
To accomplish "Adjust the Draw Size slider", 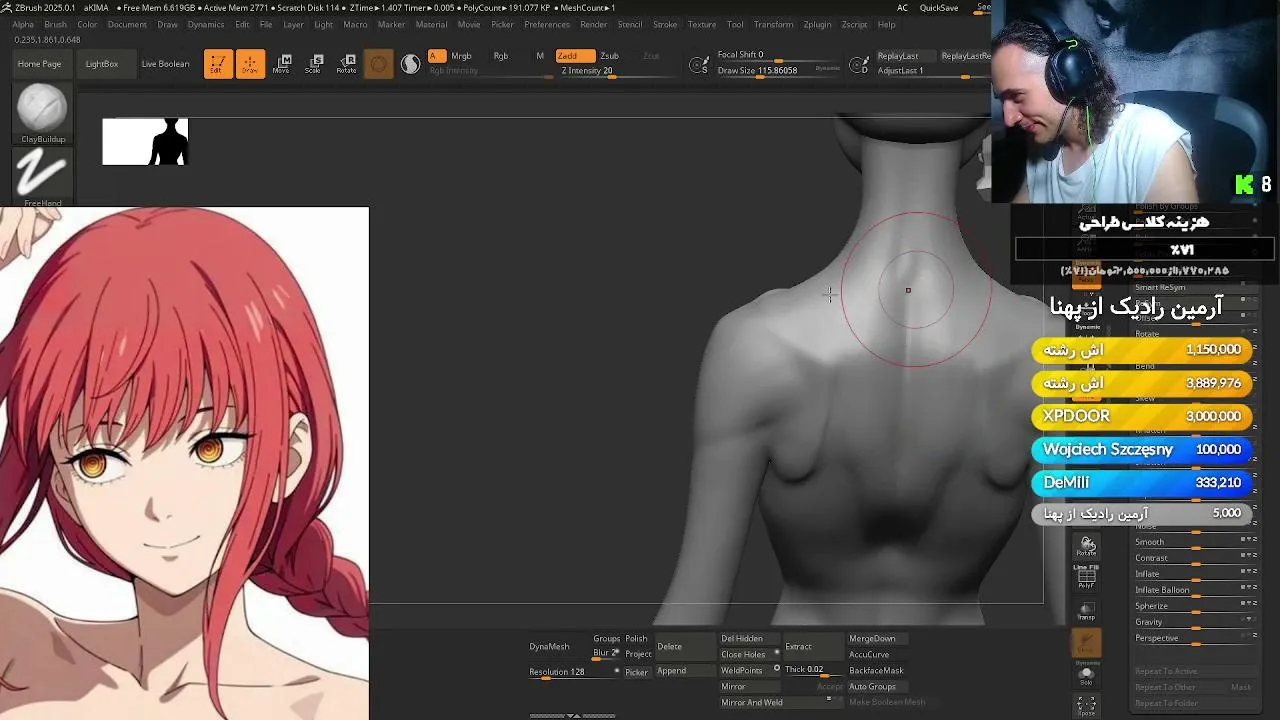I will (x=778, y=72).
